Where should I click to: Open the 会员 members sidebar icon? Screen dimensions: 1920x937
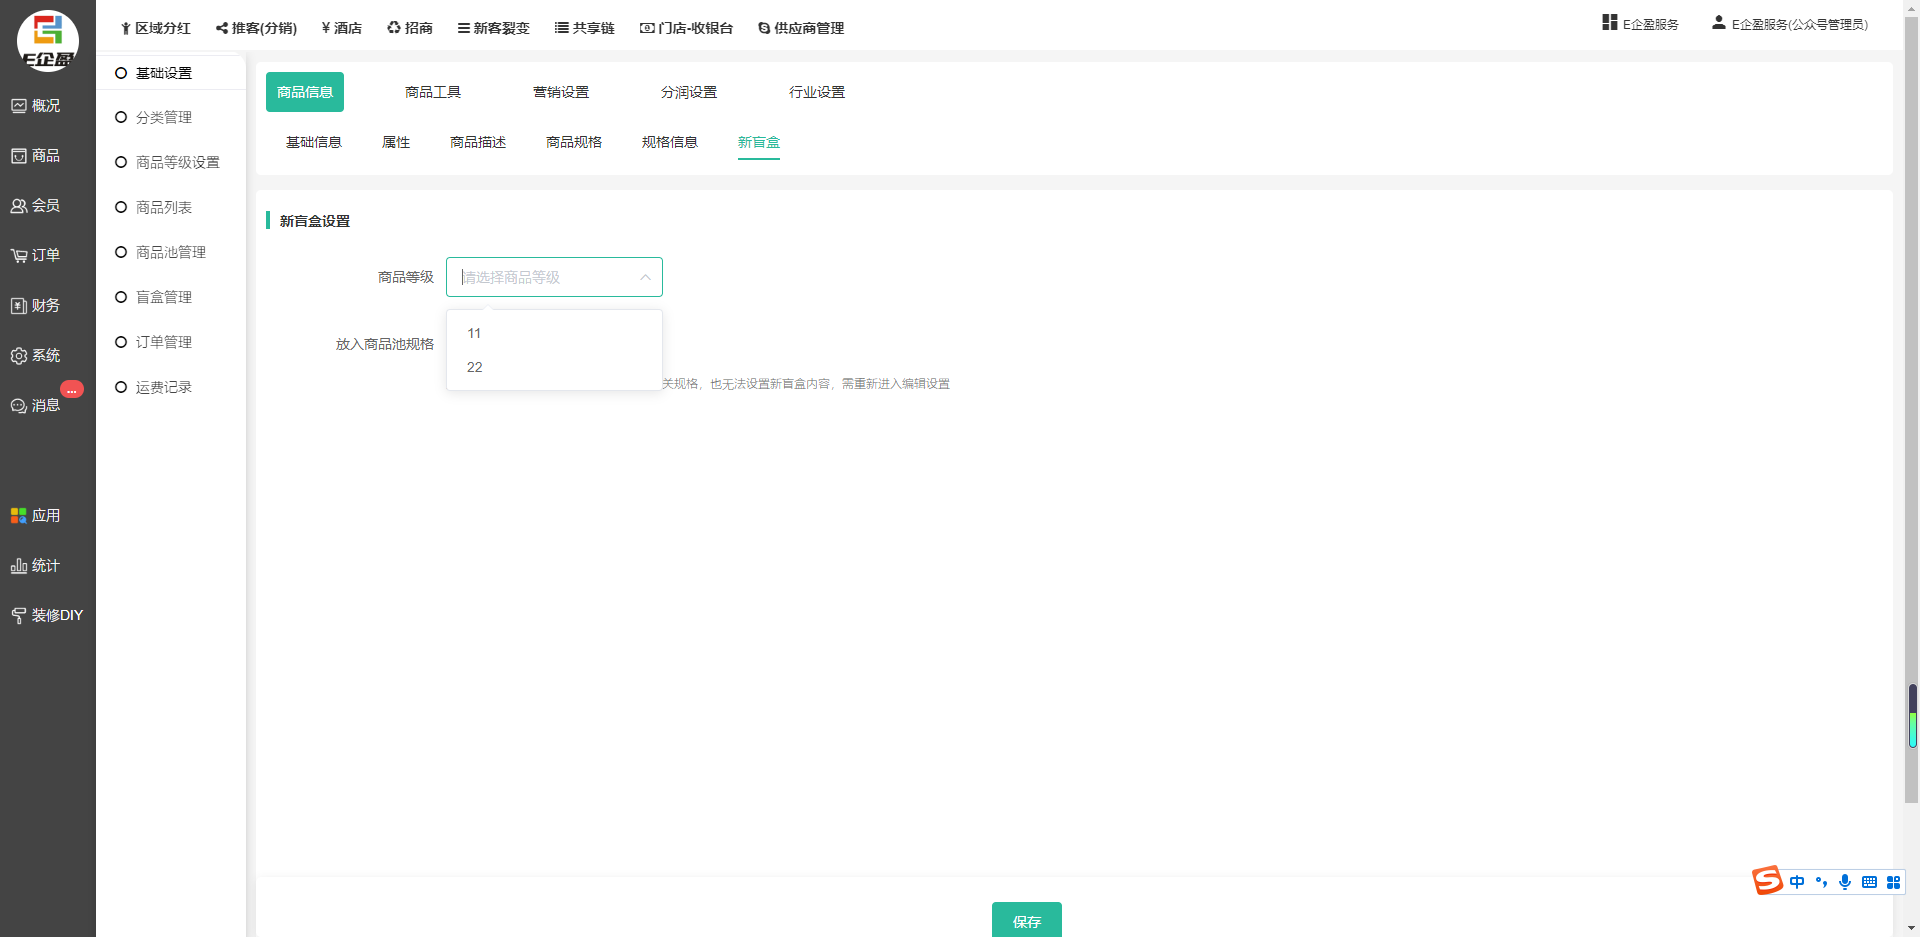(19, 206)
